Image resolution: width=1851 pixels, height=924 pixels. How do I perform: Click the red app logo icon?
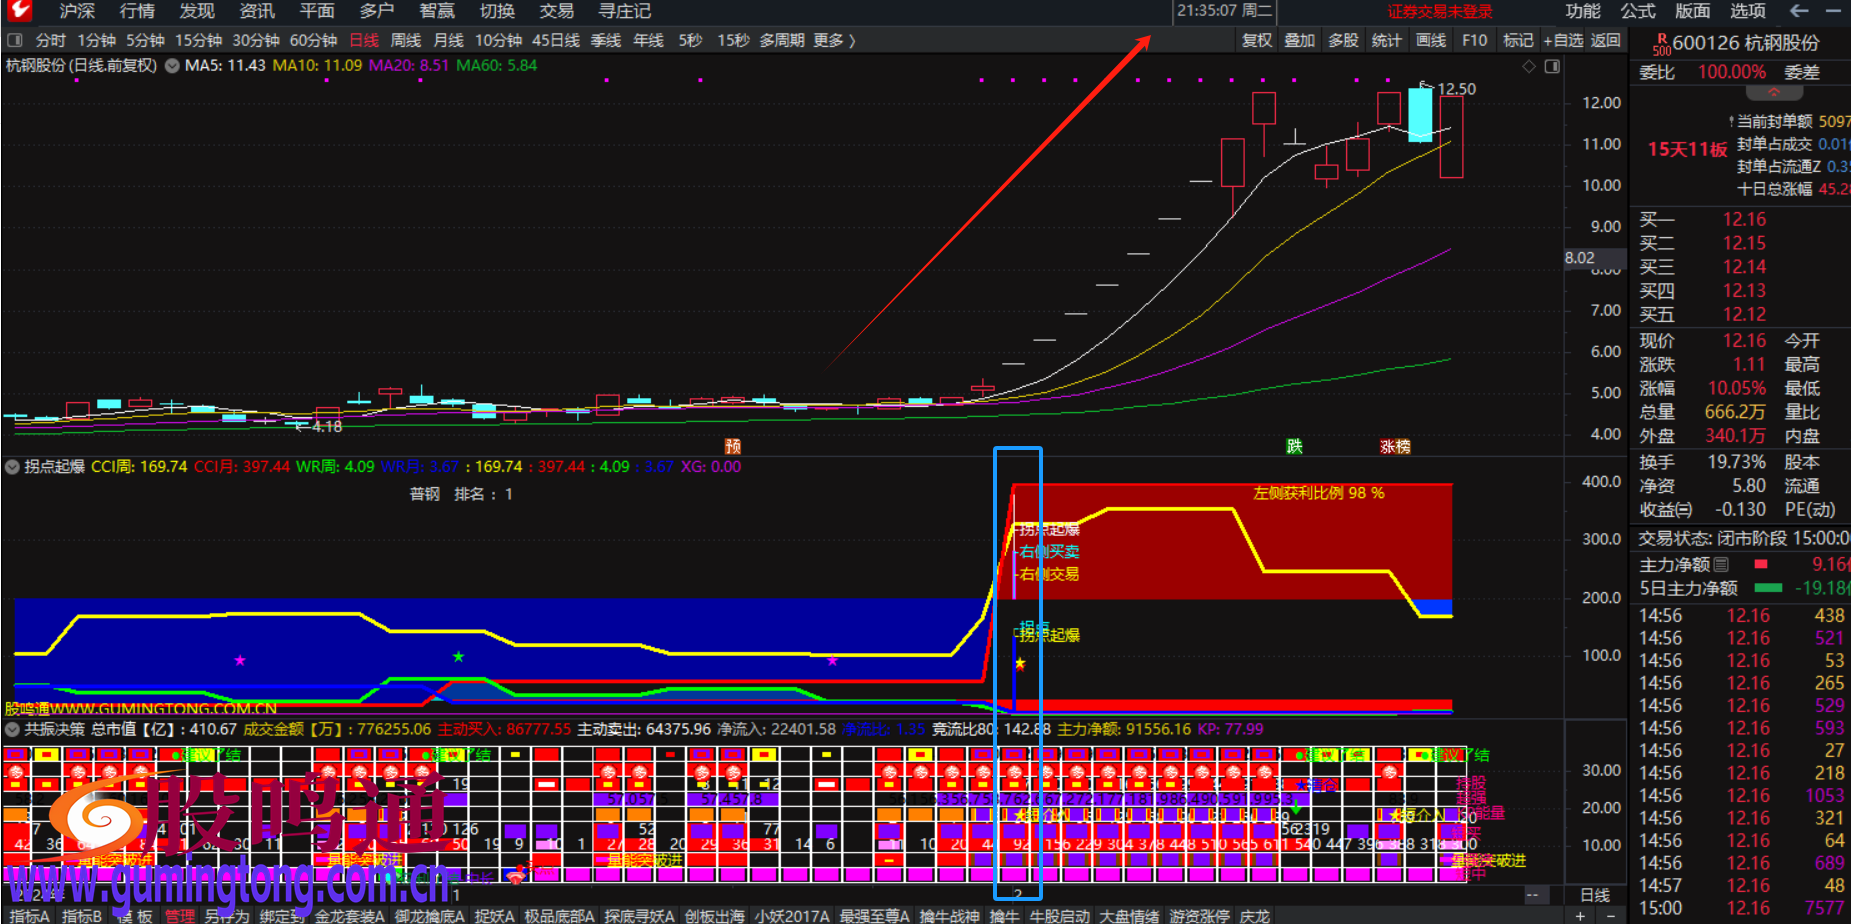(19, 11)
